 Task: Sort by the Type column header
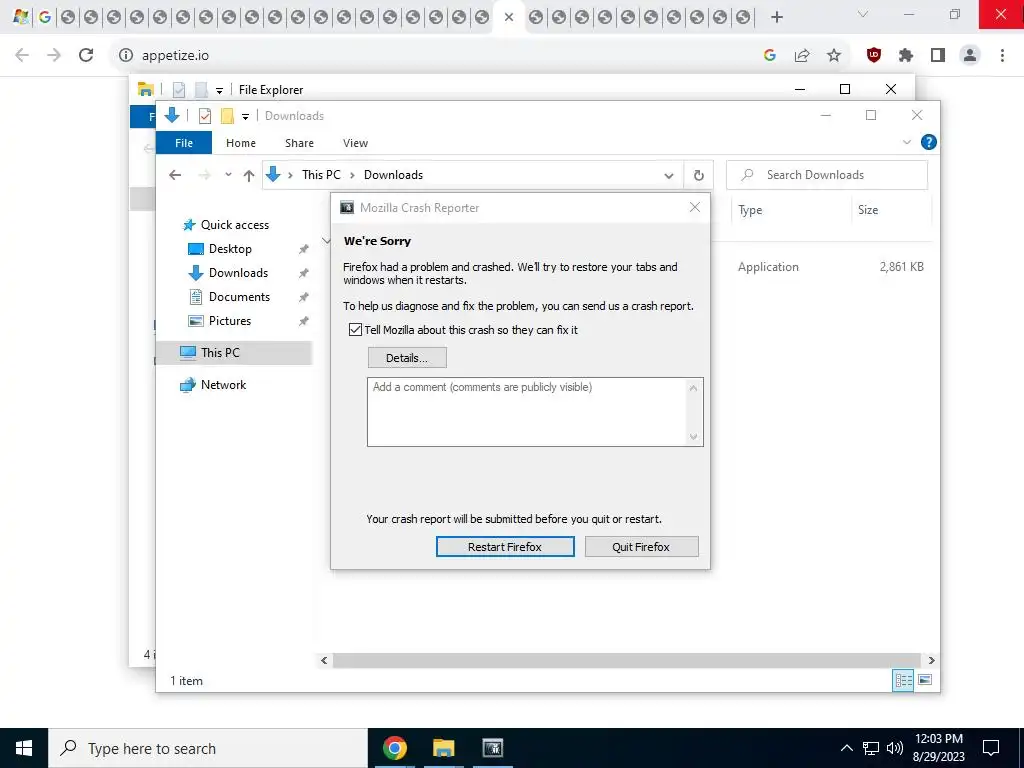tap(750, 210)
